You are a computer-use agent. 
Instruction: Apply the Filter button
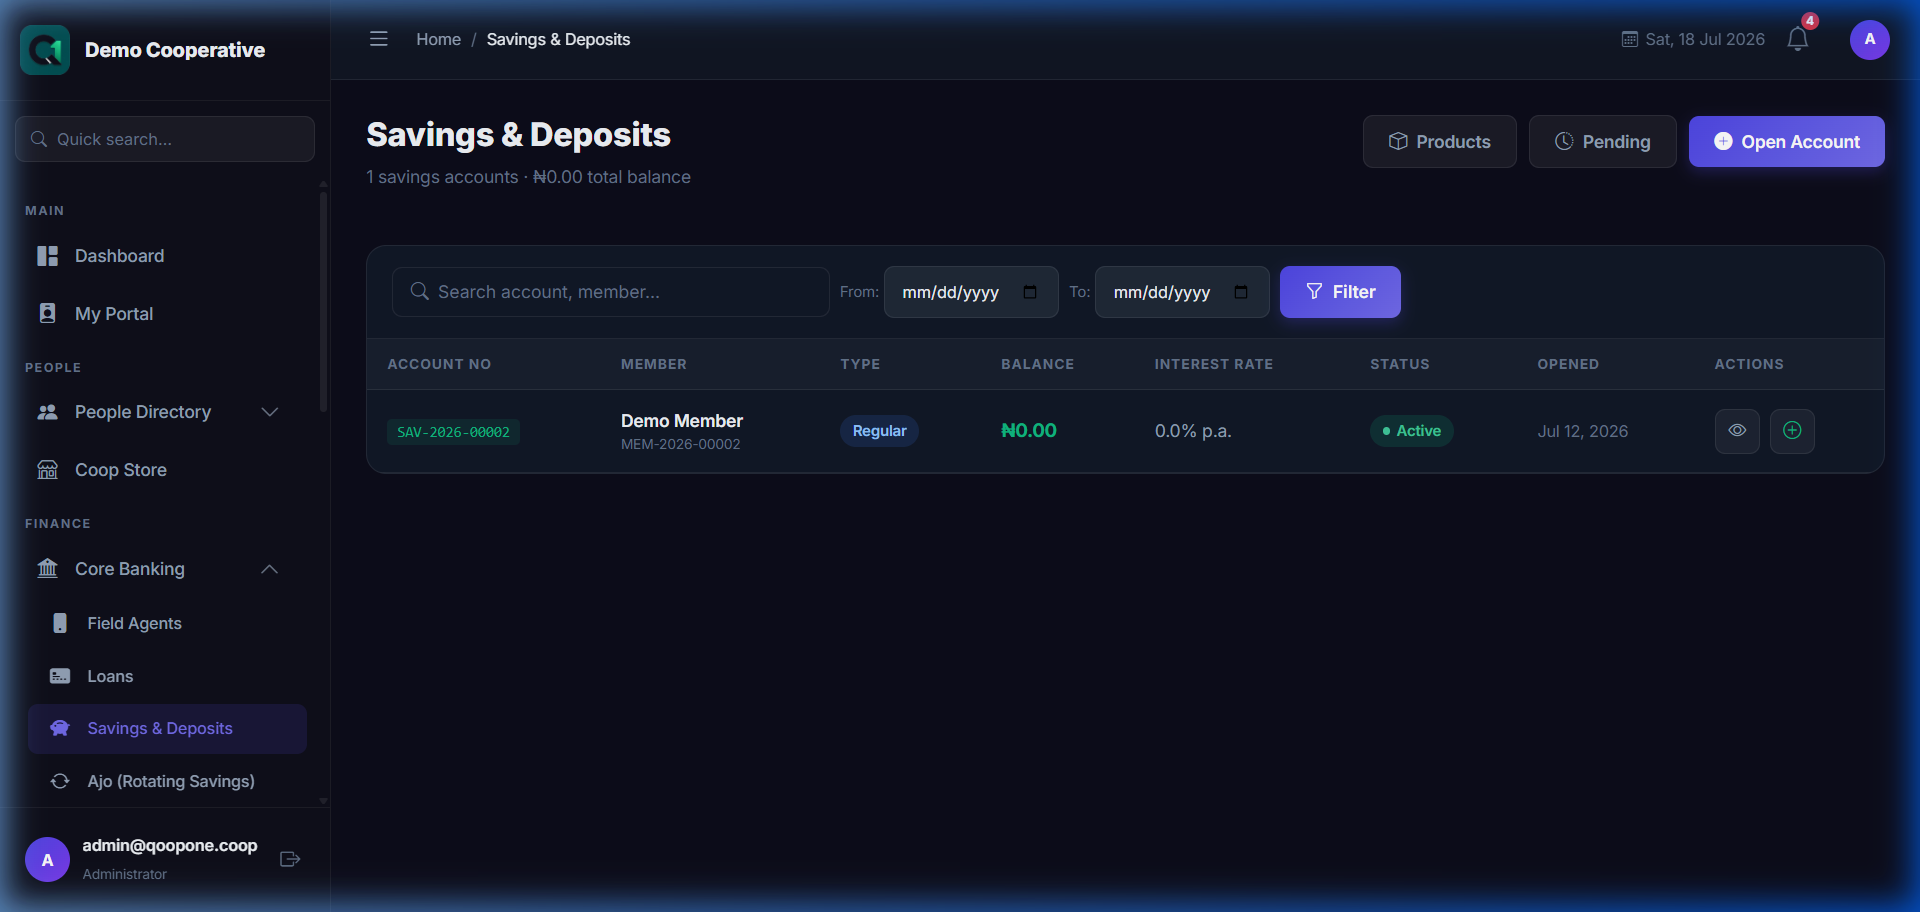tap(1340, 292)
